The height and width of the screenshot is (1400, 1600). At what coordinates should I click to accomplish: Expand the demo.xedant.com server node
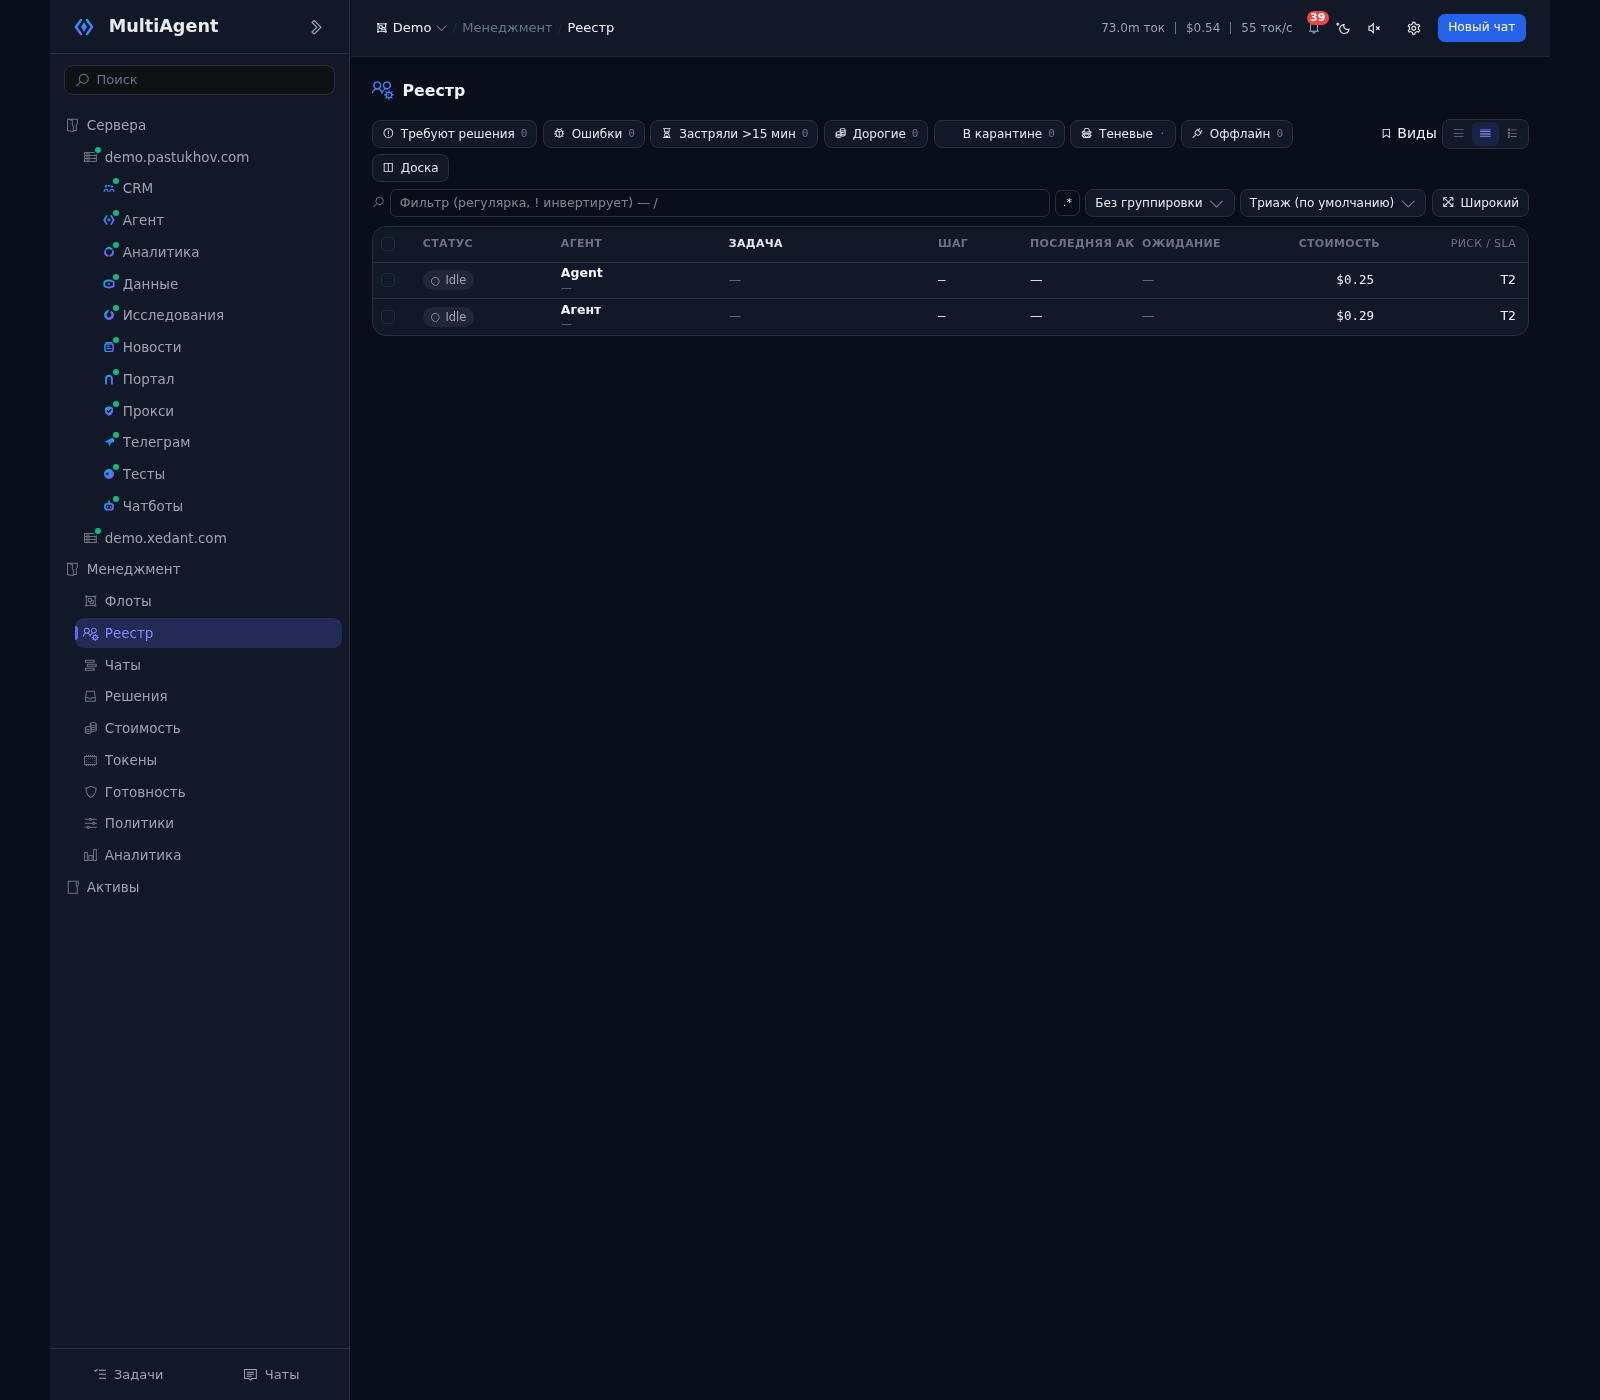pyautogui.click(x=208, y=538)
